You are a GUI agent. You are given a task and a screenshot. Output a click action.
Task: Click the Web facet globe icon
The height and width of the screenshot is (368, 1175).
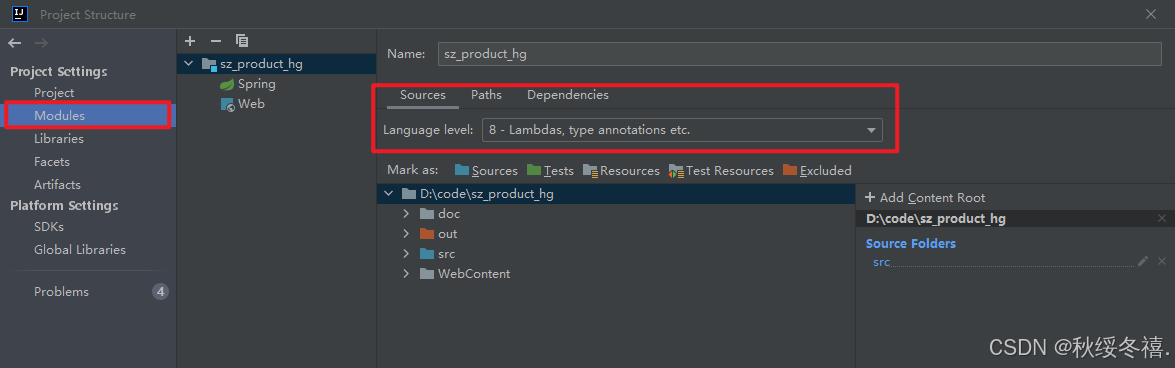[x=228, y=105]
